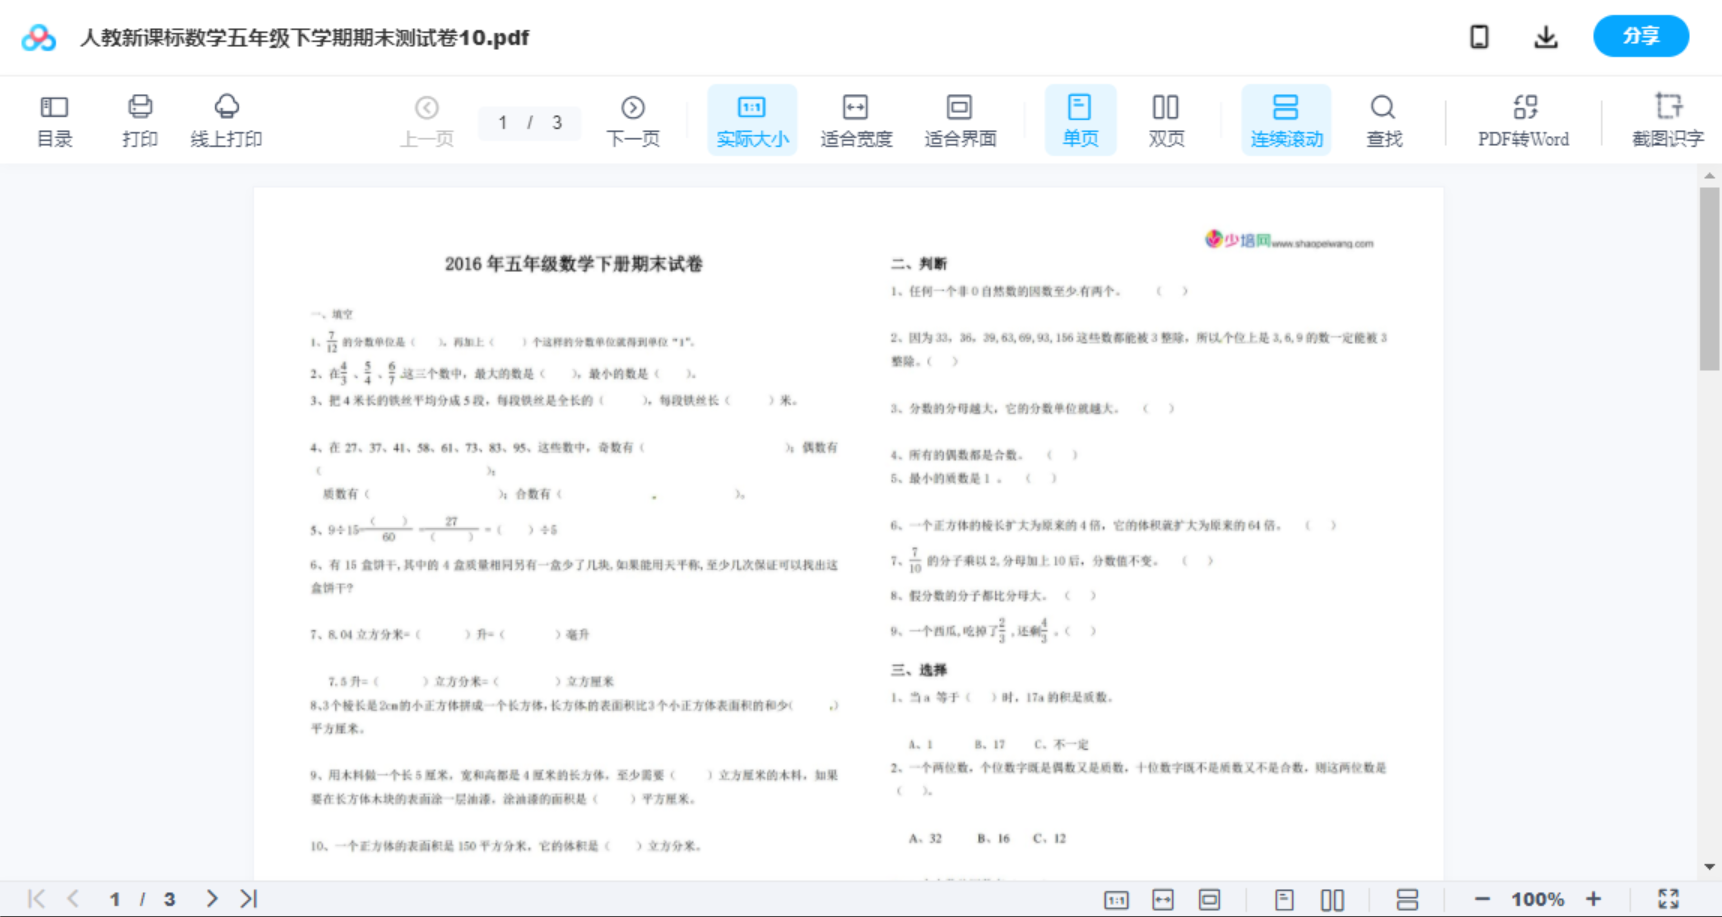
Task: Select 适合宽度 fit width mode
Action: click(855, 119)
